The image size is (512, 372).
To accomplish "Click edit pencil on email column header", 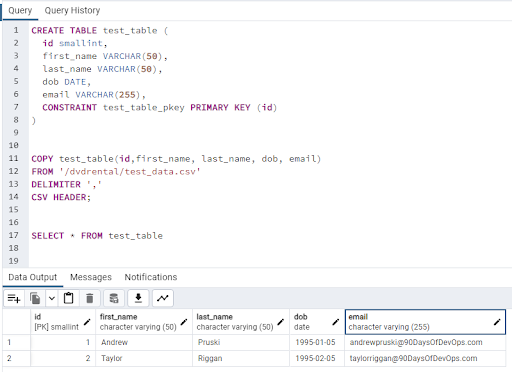I will [x=497, y=322].
